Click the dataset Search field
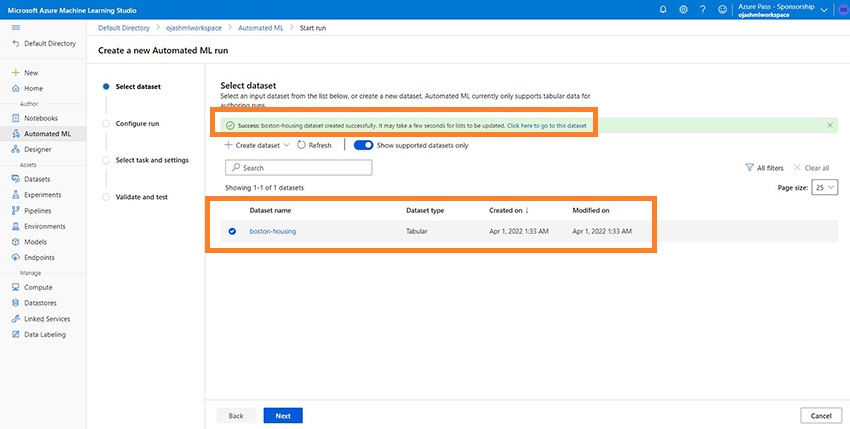The width and height of the screenshot is (850, 429). coord(298,168)
